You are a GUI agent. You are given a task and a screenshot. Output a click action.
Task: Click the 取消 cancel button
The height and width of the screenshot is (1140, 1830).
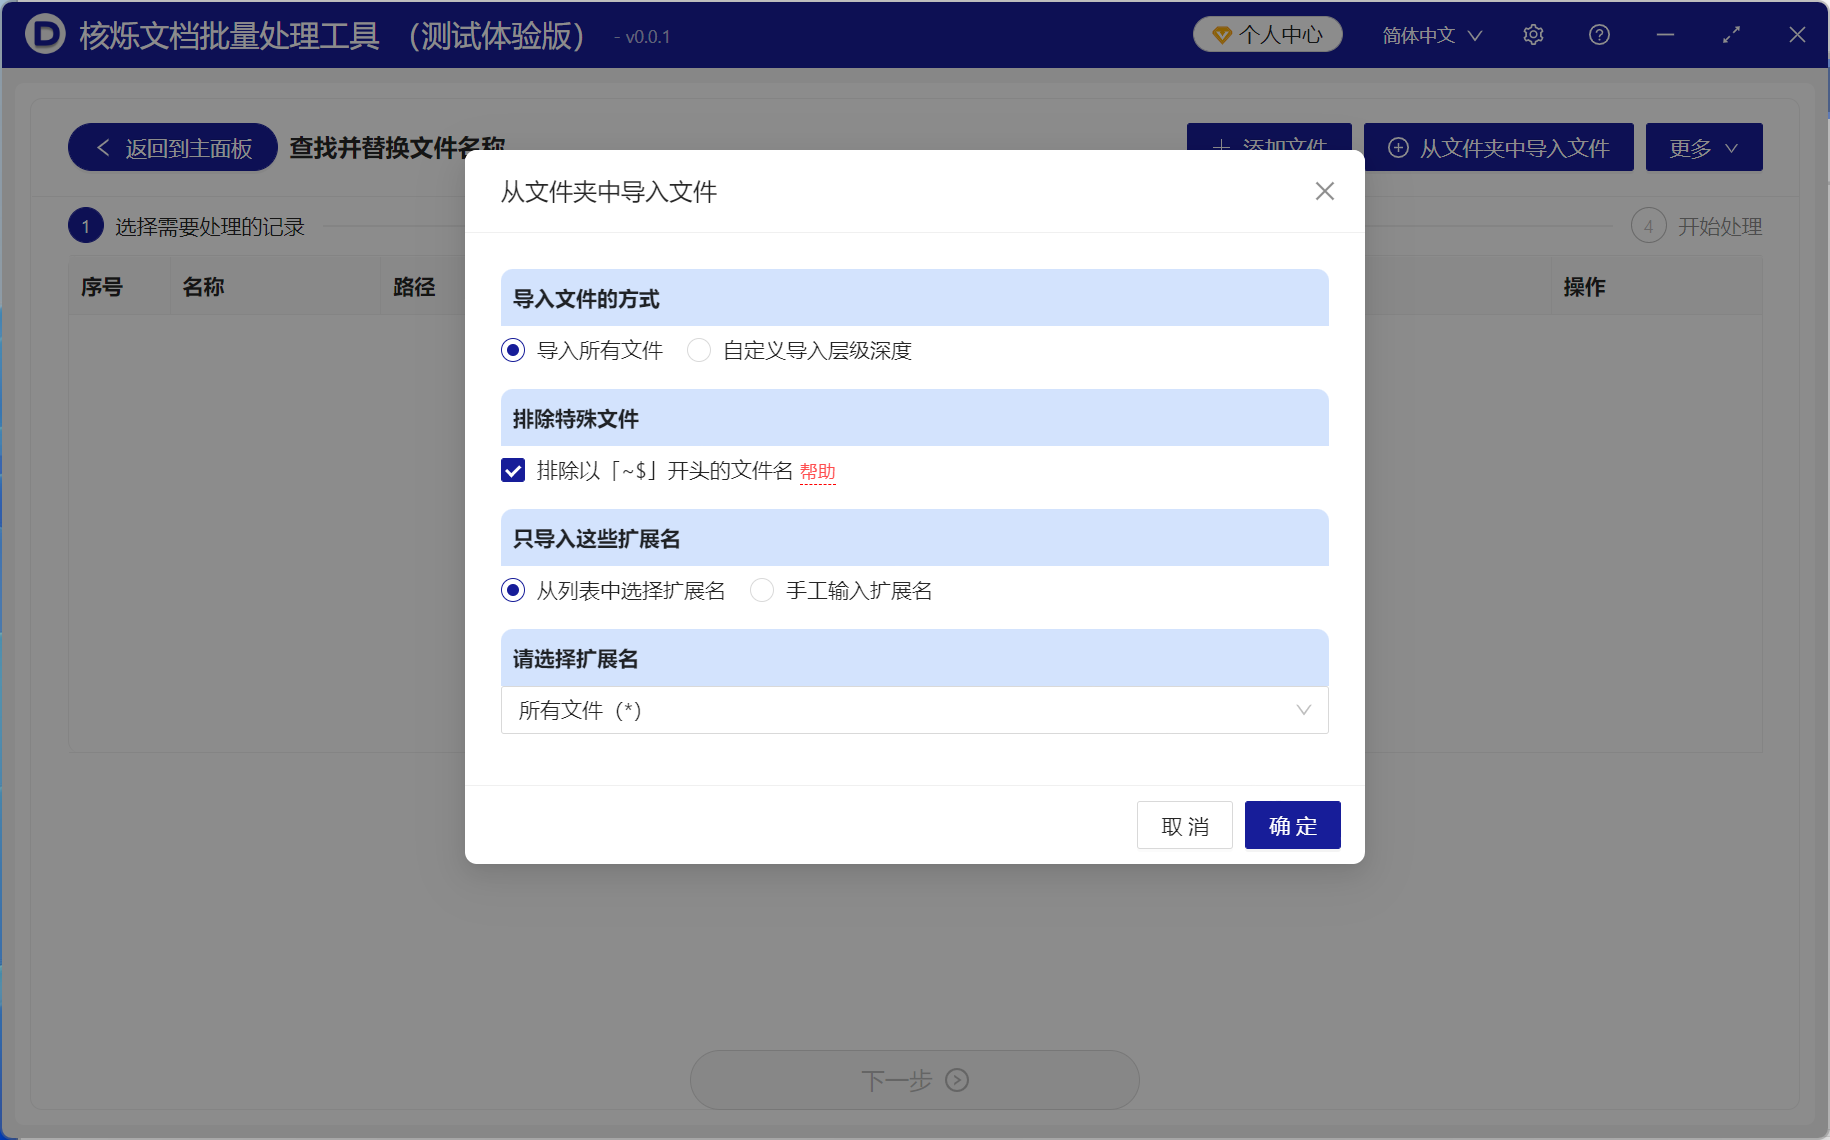tap(1185, 826)
